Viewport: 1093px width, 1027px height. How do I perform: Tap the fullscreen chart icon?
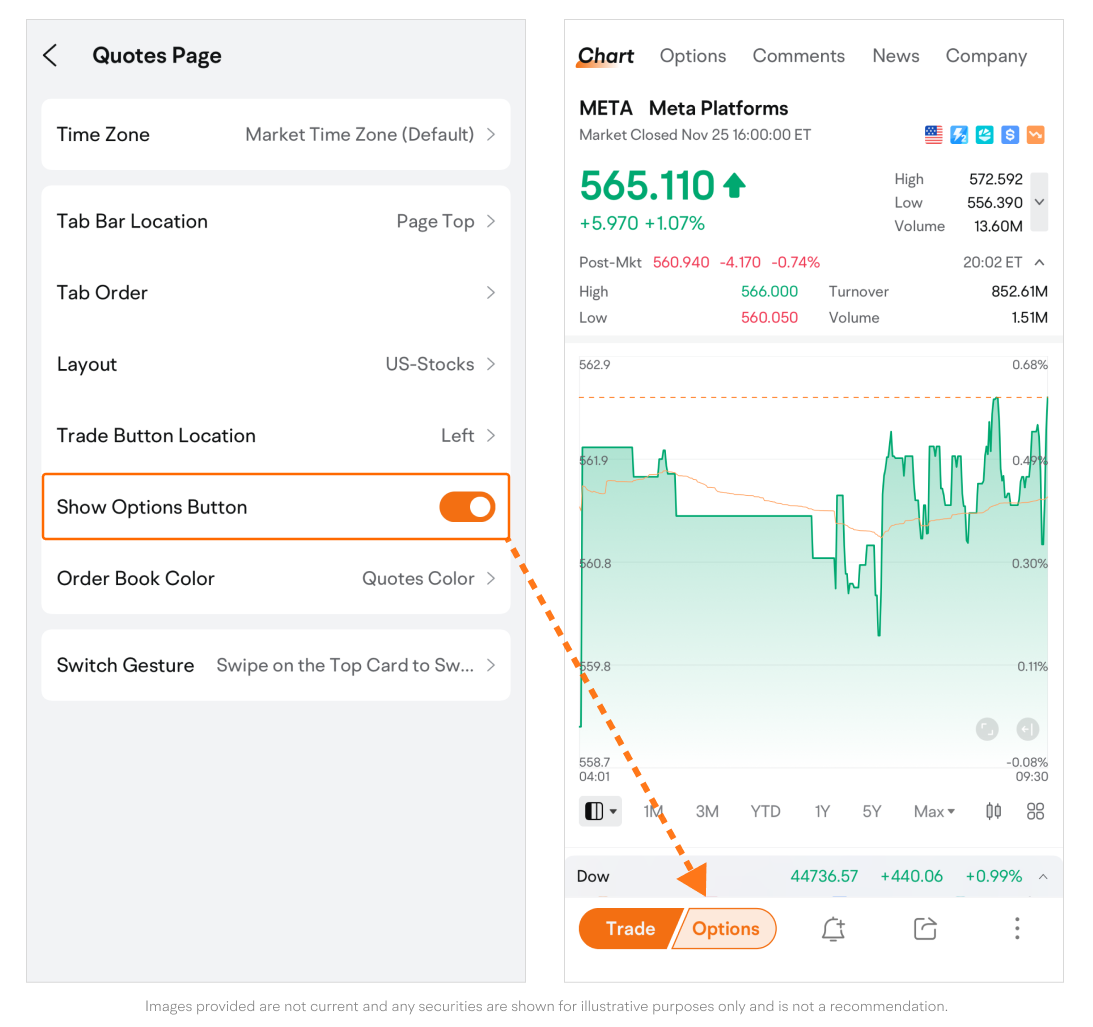(986, 729)
